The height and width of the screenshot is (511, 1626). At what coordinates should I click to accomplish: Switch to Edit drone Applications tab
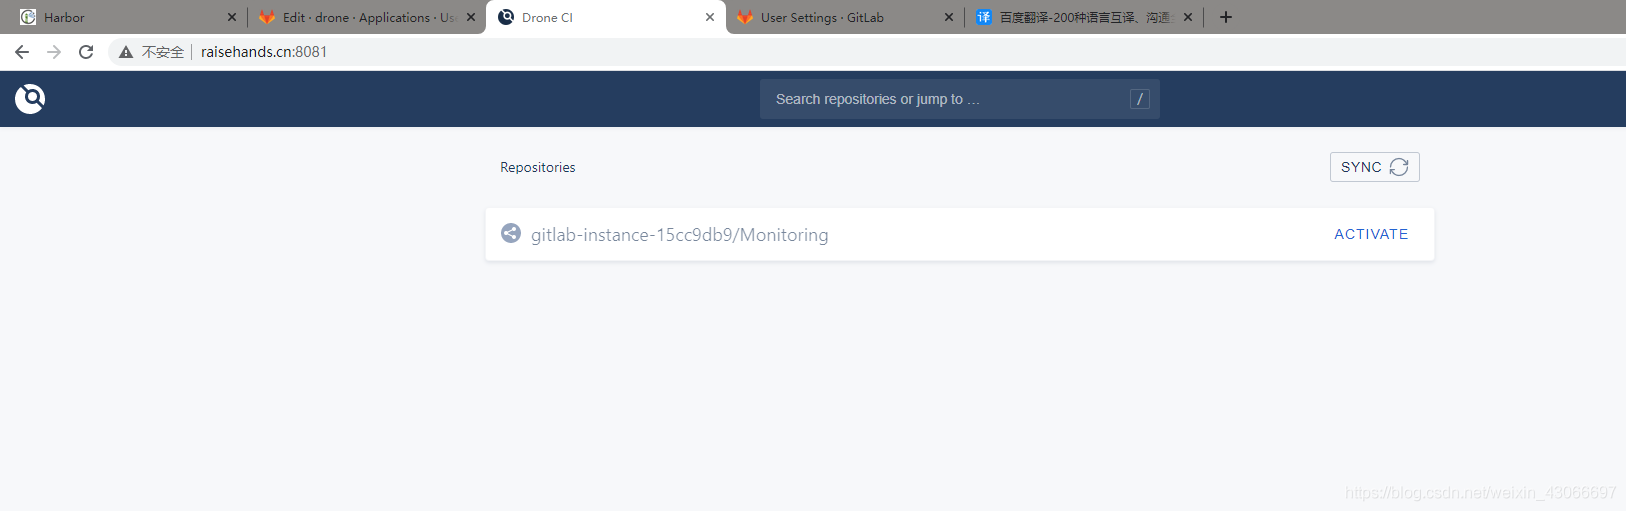click(366, 17)
